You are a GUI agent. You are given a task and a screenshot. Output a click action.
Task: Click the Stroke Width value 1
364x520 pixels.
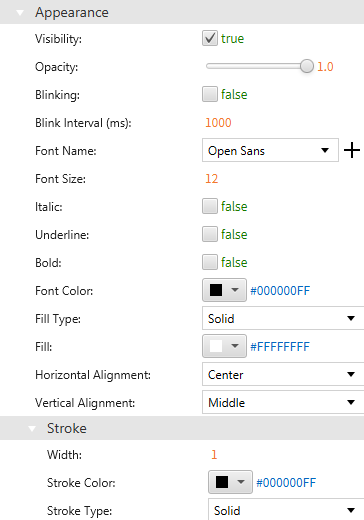[214, 455]
